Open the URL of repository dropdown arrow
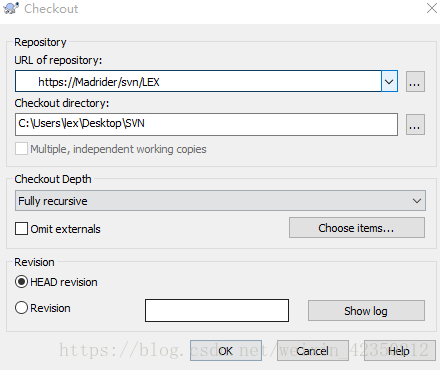The height and width of the screenshot is (370, 440). click(389, 81)
